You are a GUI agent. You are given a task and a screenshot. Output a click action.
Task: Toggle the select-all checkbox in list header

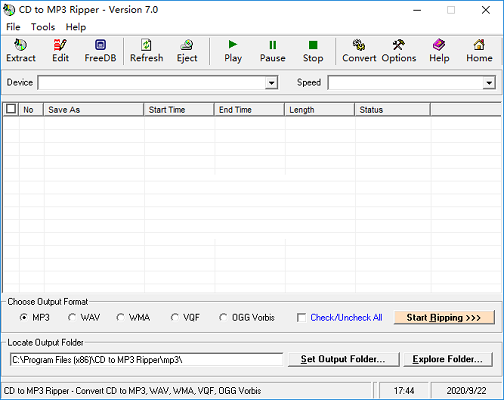[x=11, y=109]
